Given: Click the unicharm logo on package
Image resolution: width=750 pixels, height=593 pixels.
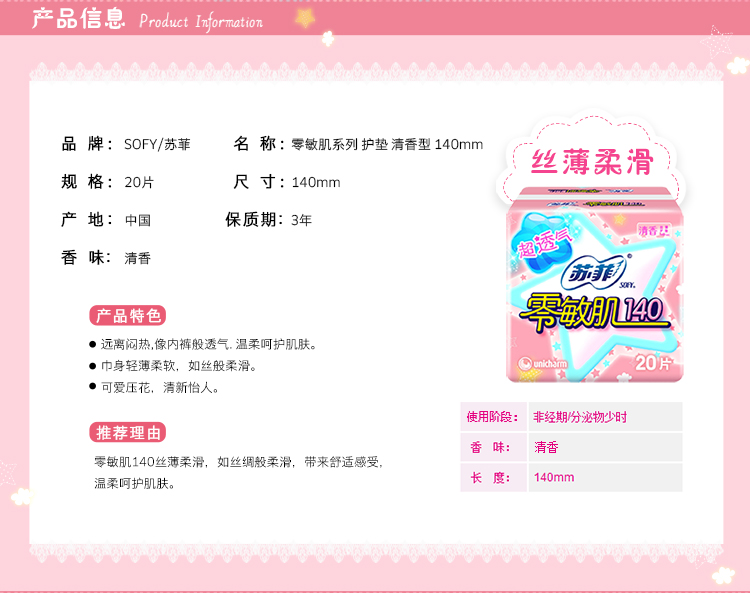Looking at the screenshot, I should (543, 363).
